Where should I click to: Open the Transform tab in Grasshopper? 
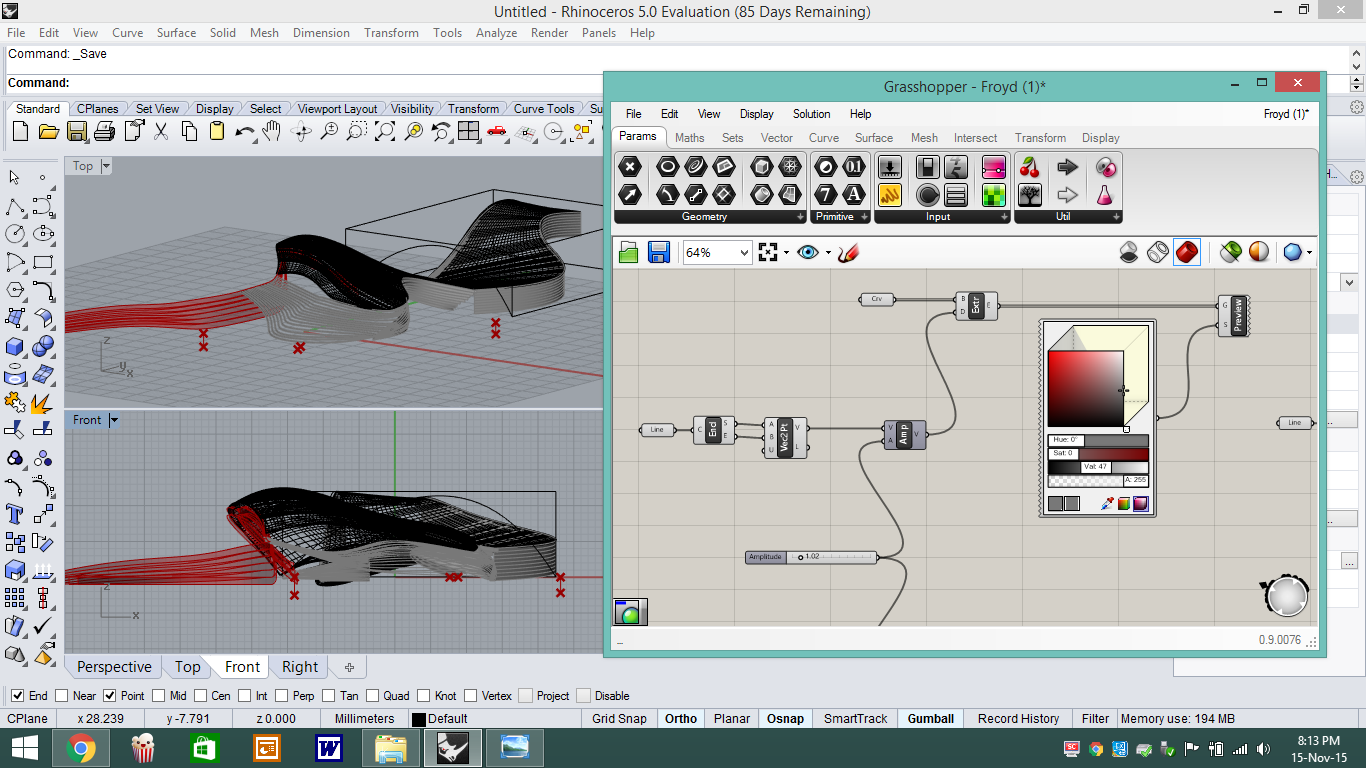pos(1040,138)
